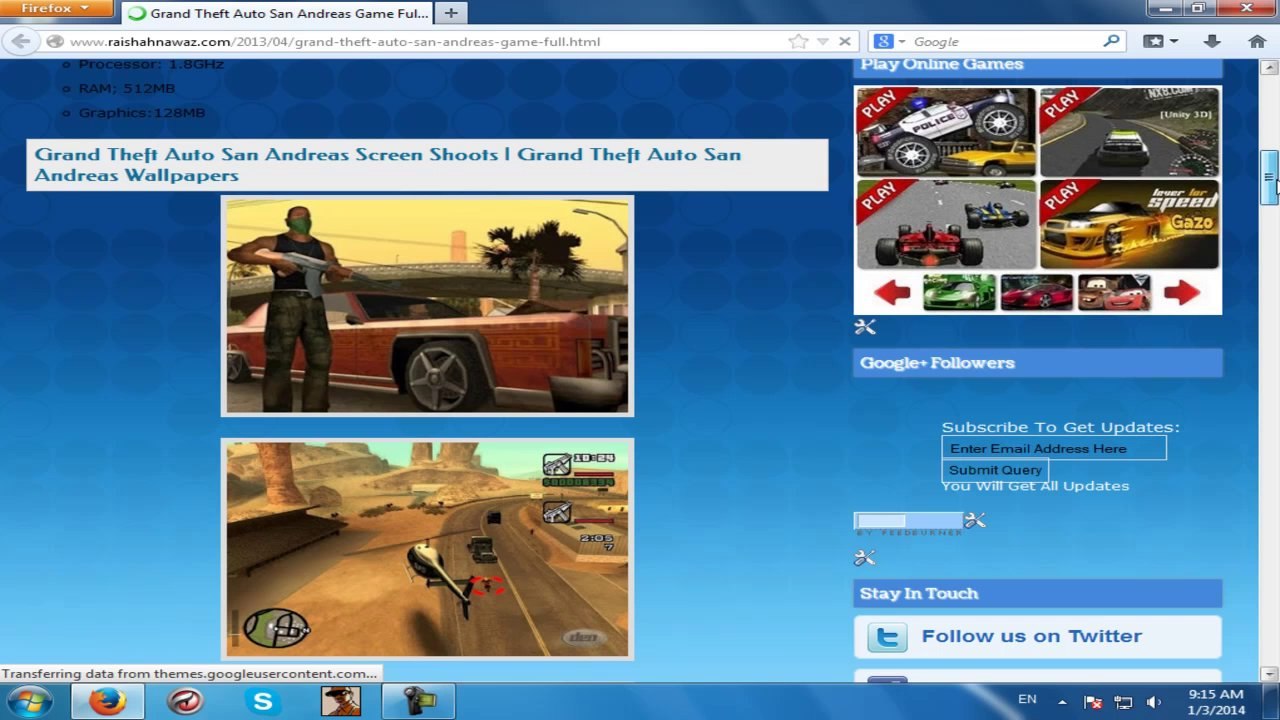
Task: Click the Follow us on Twitter link
Action: click(1031, 636)
